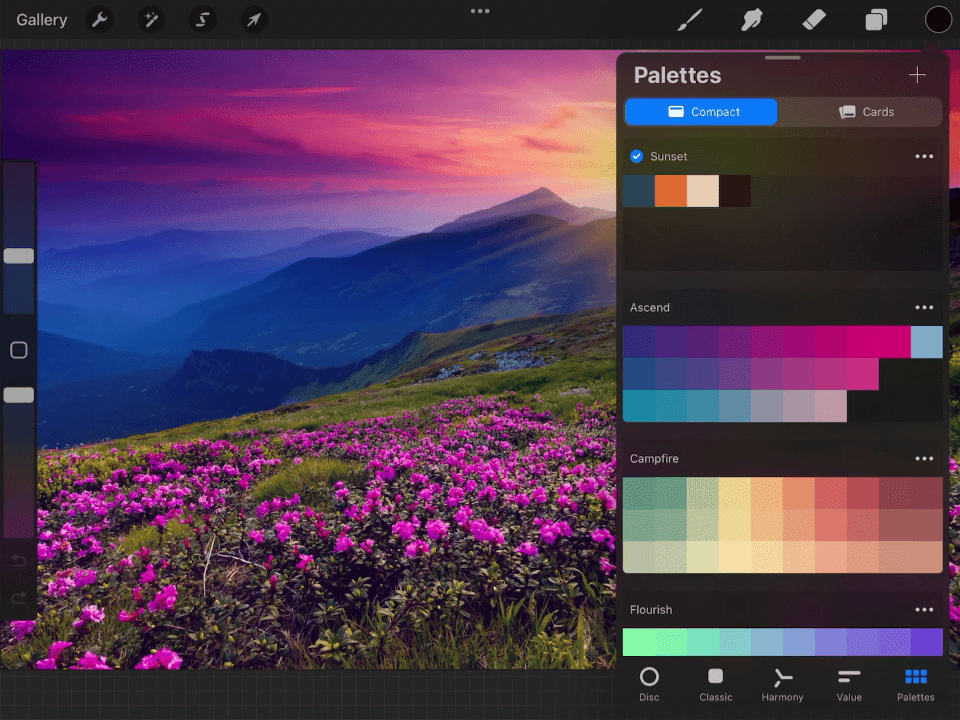Open the Adjustments magic wand menu
960x720 pixels.
(151, 20)
